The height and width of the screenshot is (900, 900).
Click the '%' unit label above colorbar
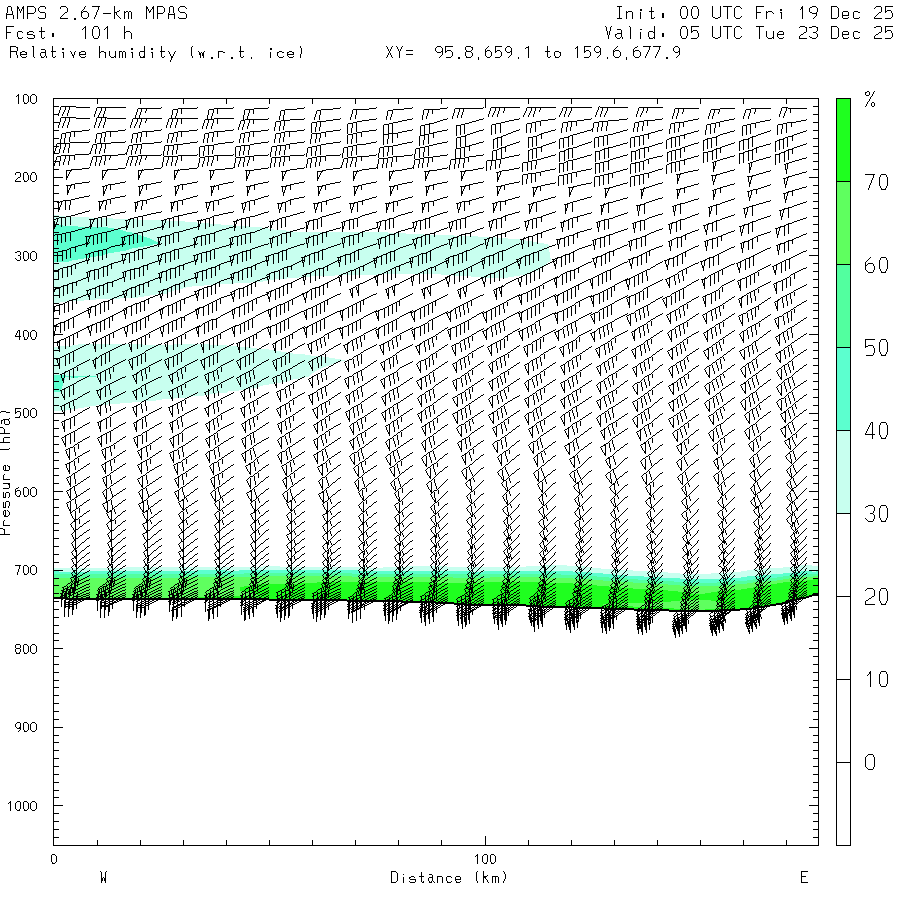click(x=870, y=100)
